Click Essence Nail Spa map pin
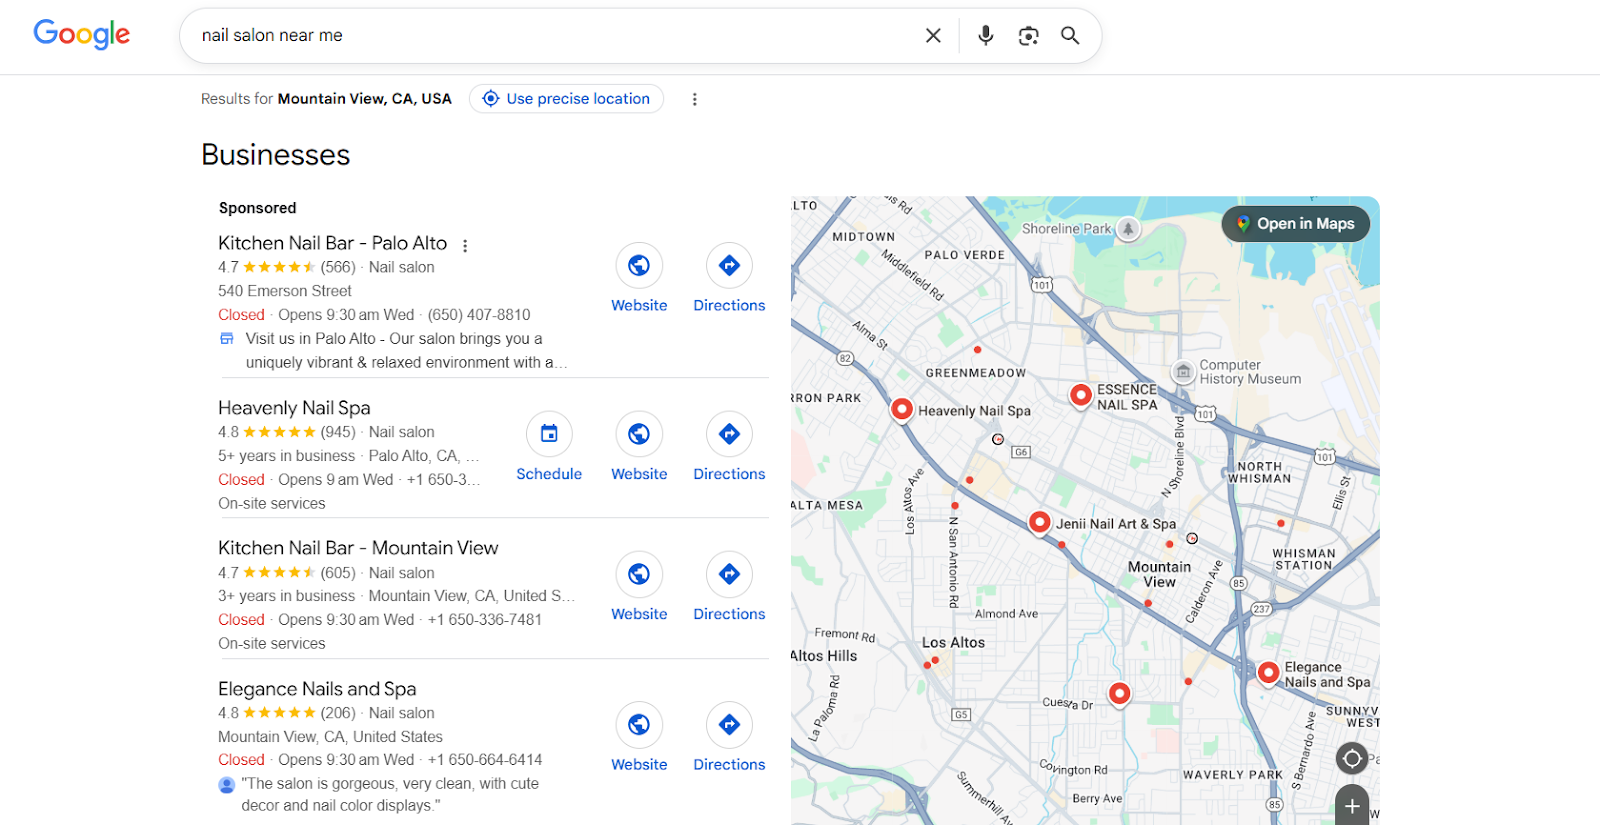1600x825 pixels. 1081,396
